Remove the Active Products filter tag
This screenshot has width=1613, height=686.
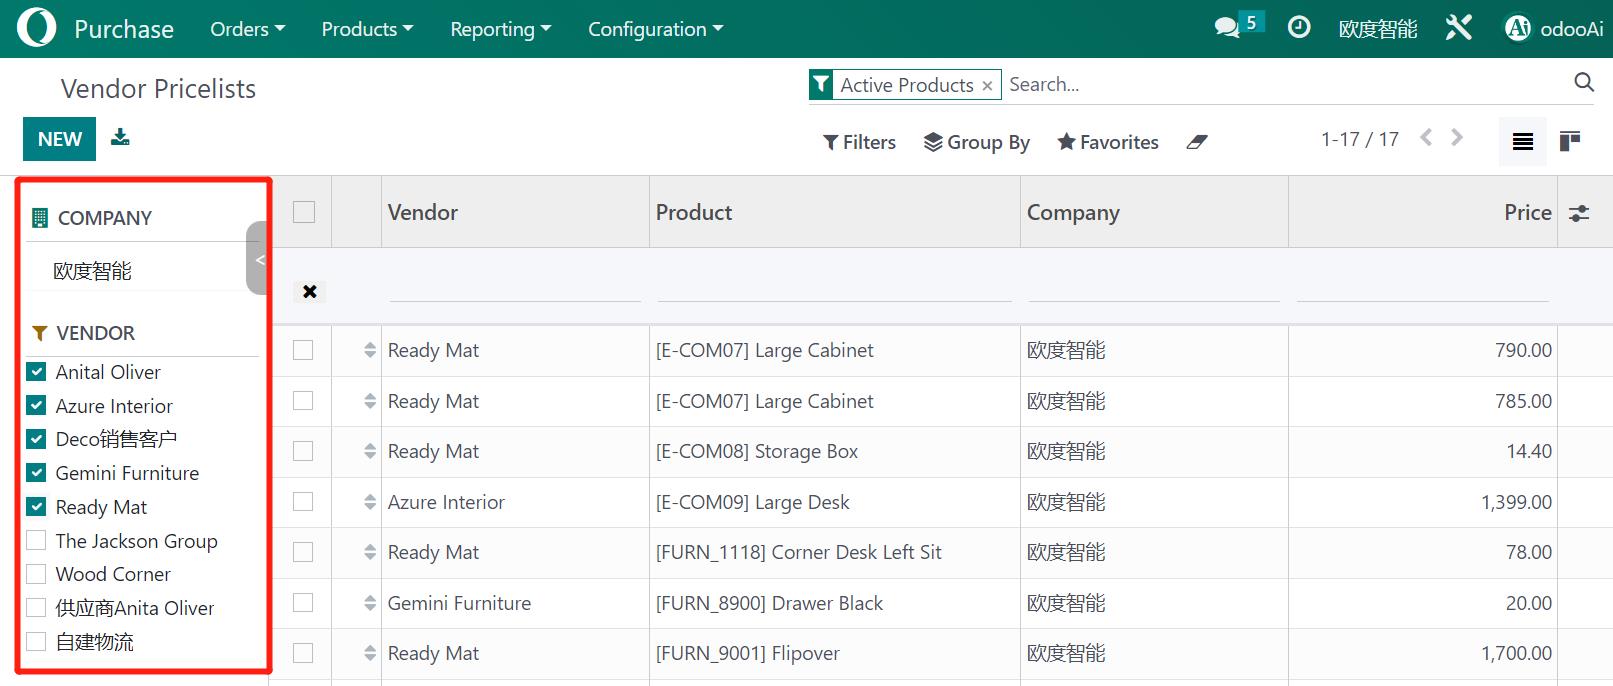point(987,86)
